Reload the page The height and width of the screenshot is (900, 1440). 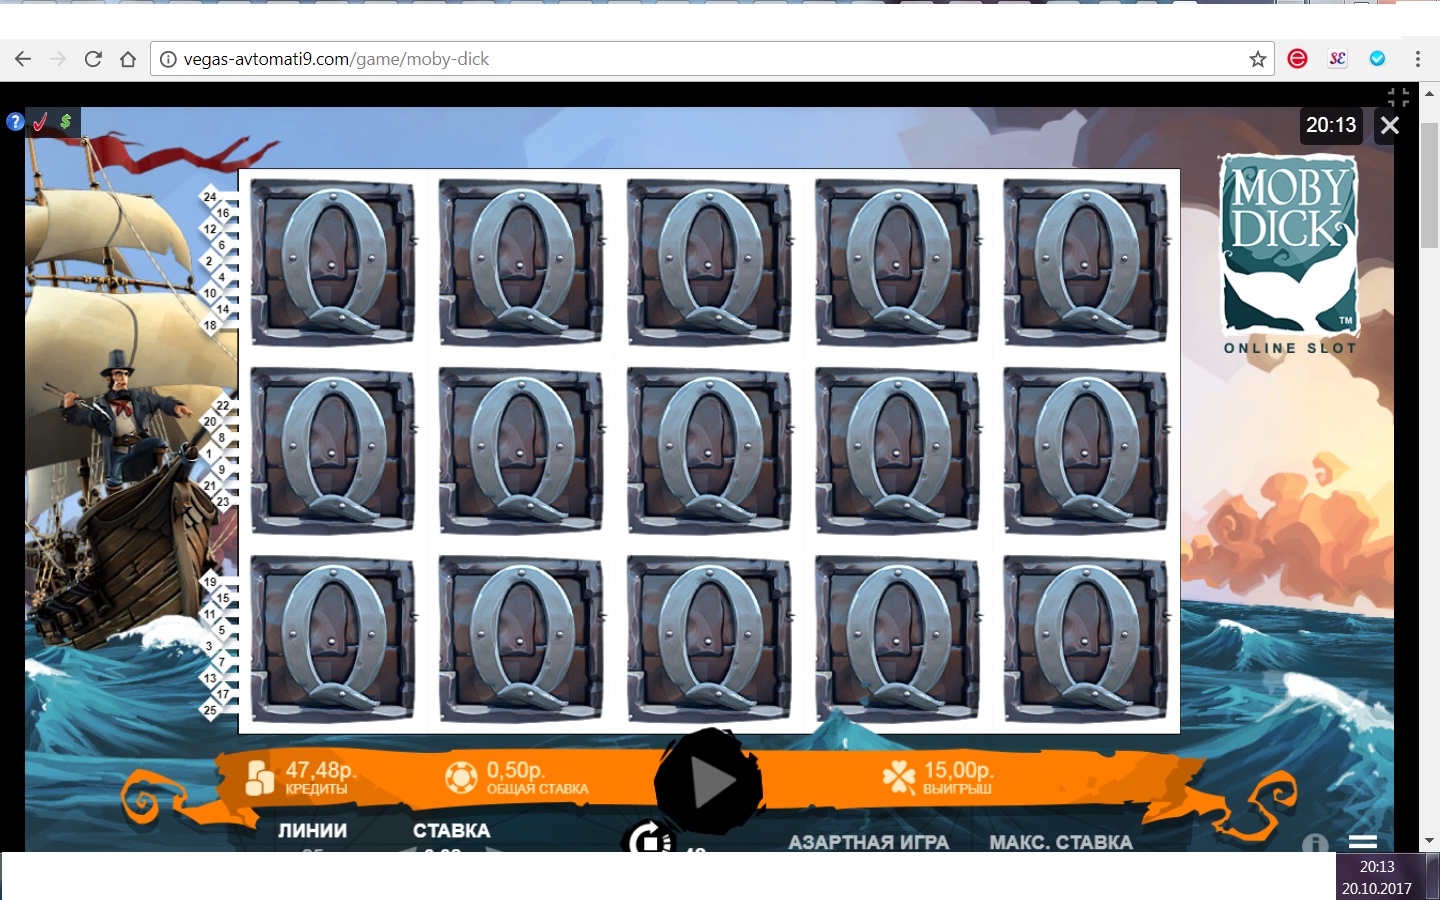pyautogui.click(x=93, y=59)
